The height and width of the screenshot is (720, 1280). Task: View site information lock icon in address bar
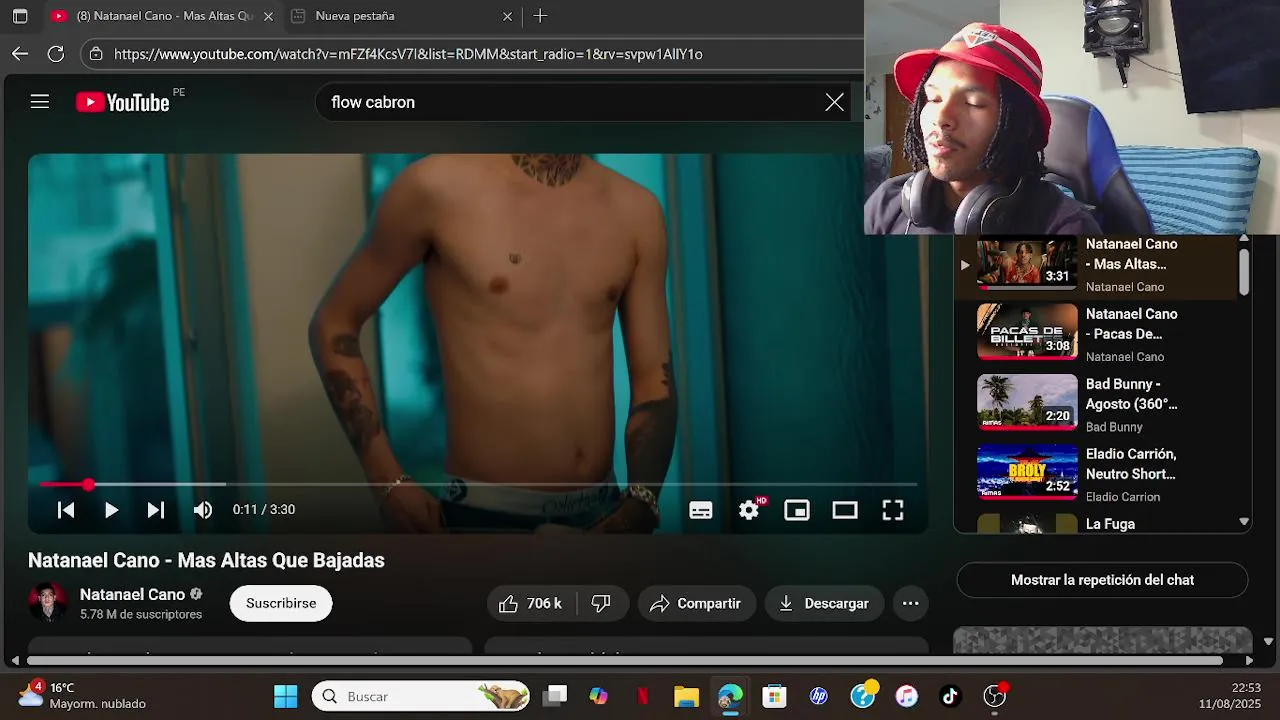pyautogui.click(x=95, y=54)
